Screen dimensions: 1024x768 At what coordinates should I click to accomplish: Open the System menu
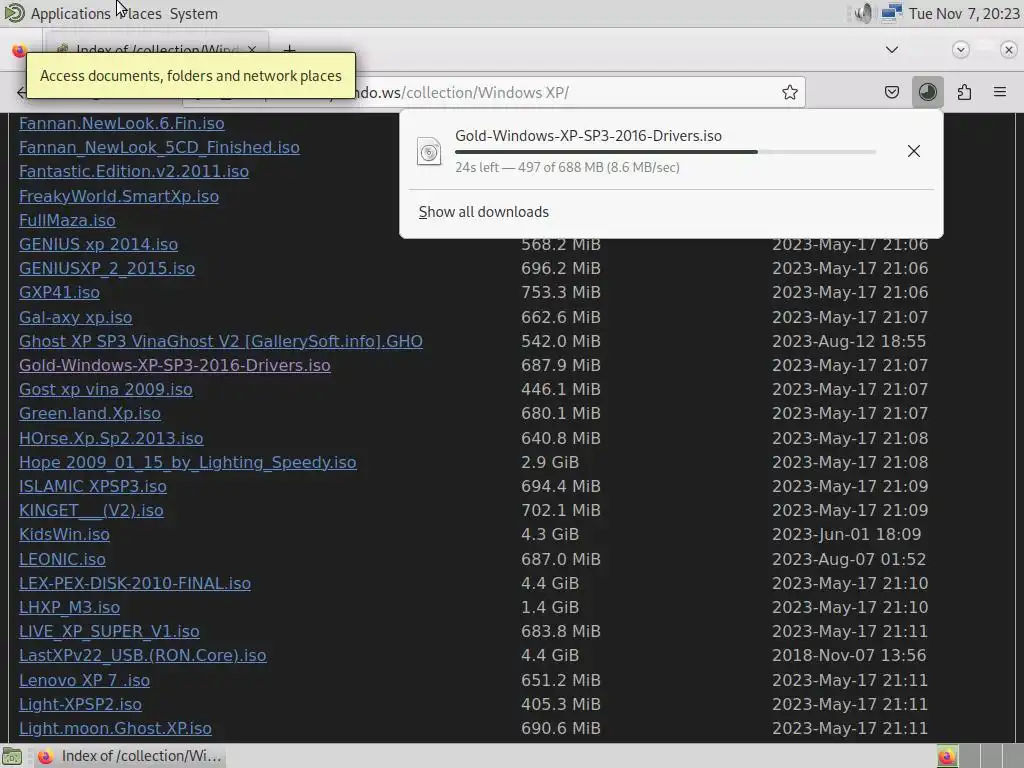click(x=193, y=14)
